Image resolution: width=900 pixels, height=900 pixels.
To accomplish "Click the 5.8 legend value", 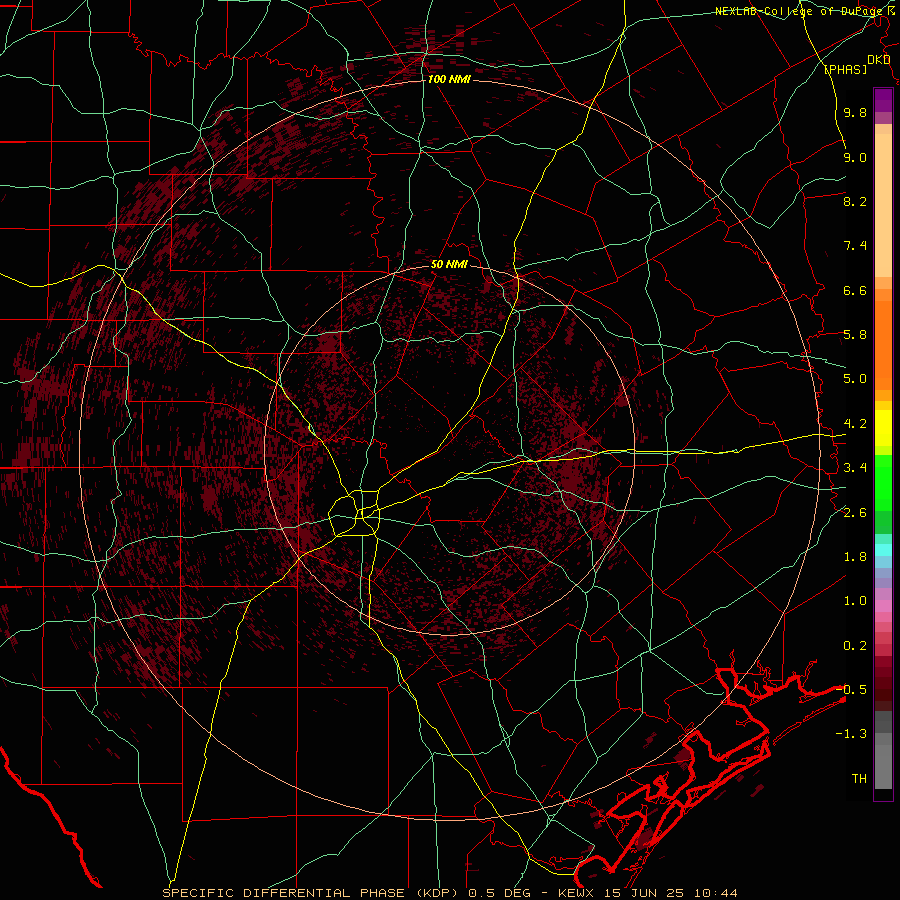I will click(855, 335).
